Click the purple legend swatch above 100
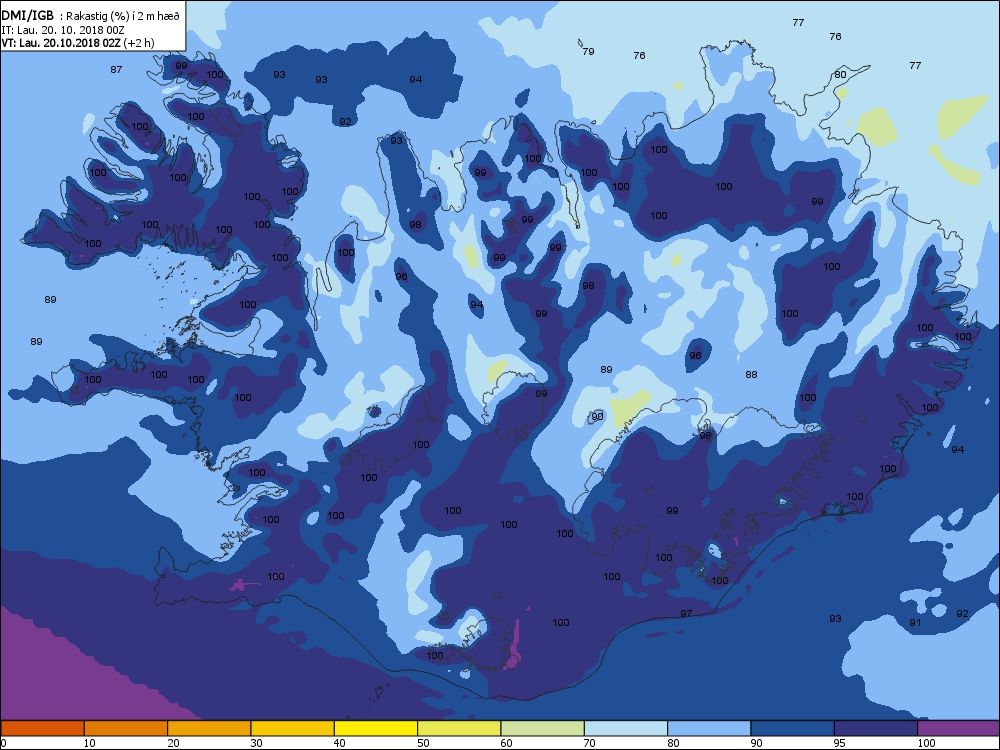Image resolution: width=1000 pixels, height=750 pixels. [959, 728]
